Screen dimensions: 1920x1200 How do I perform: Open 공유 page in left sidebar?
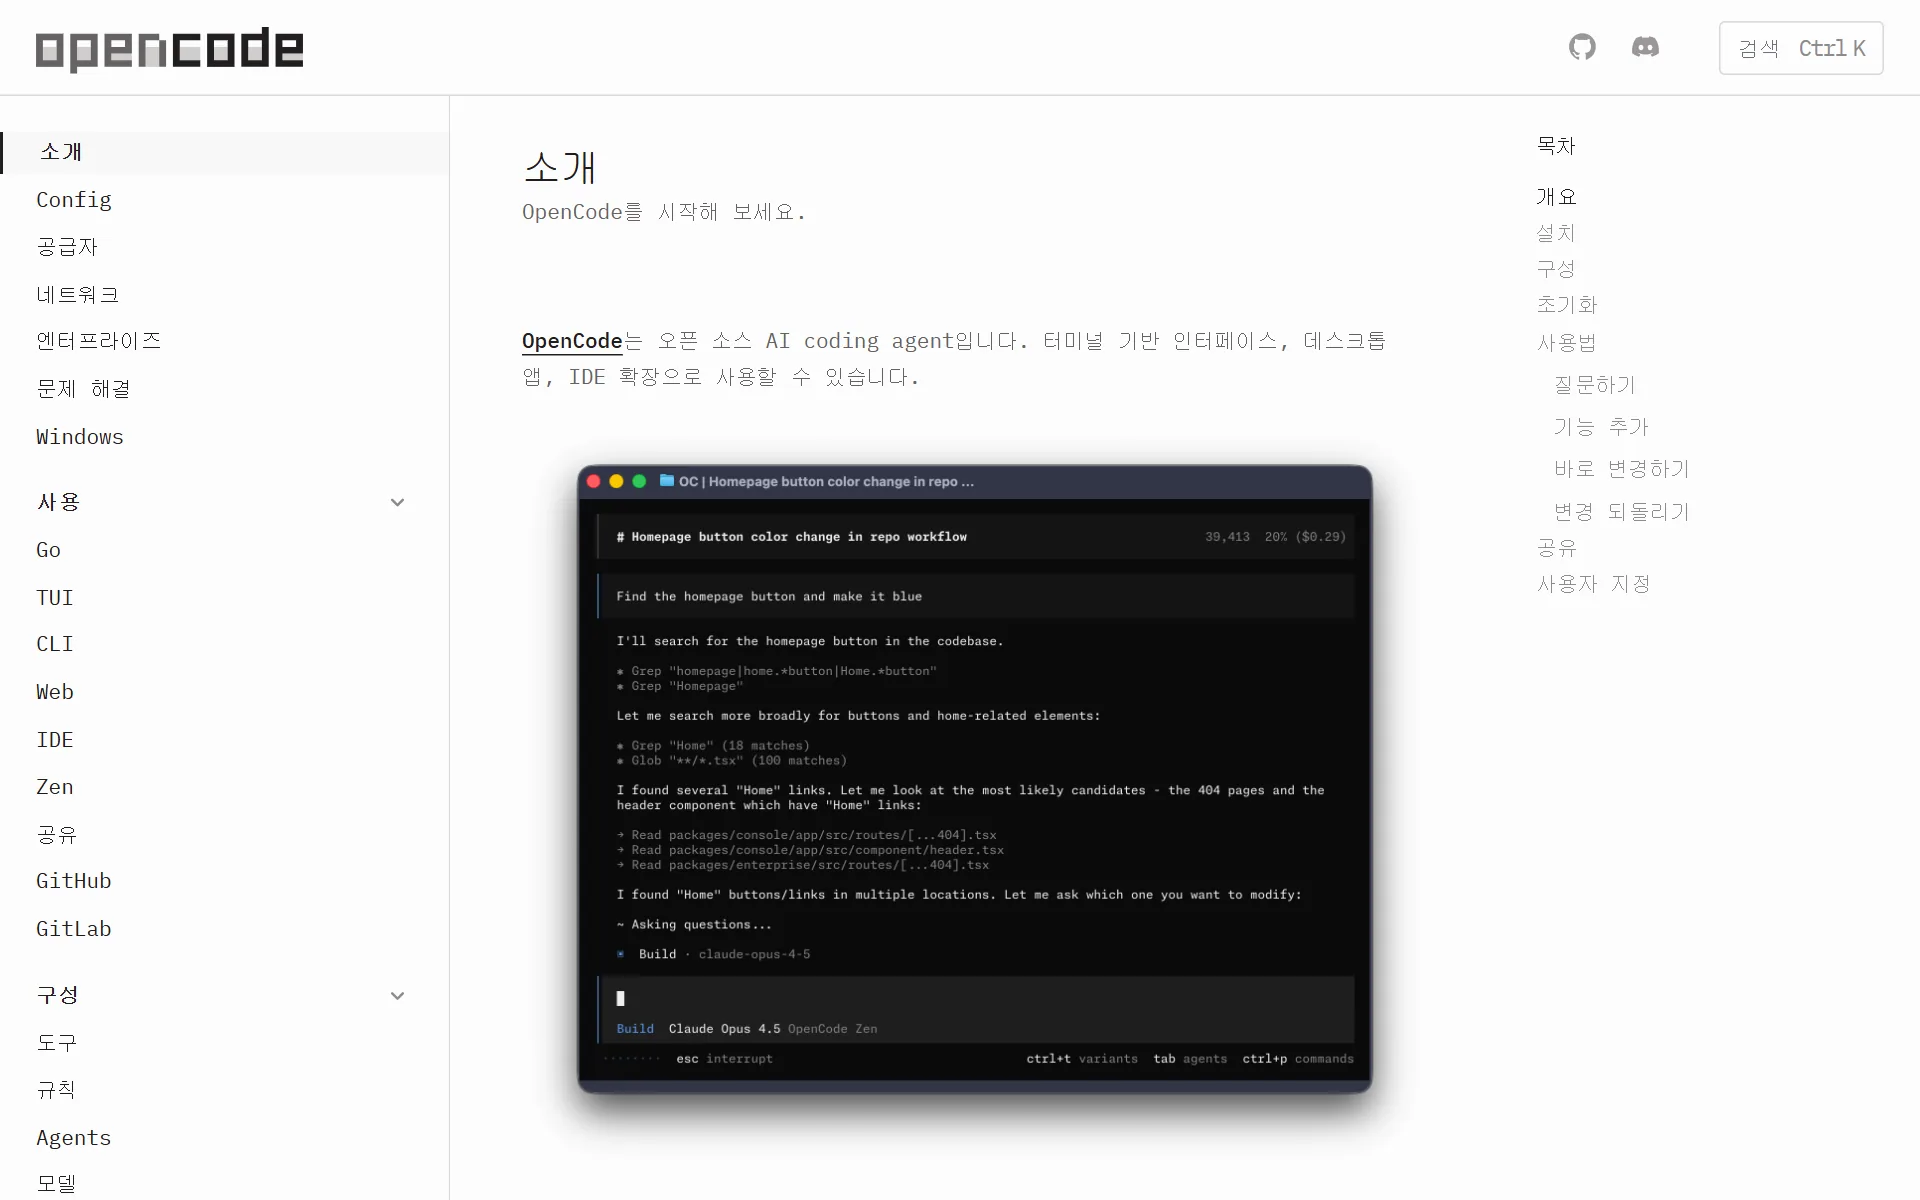57,834
